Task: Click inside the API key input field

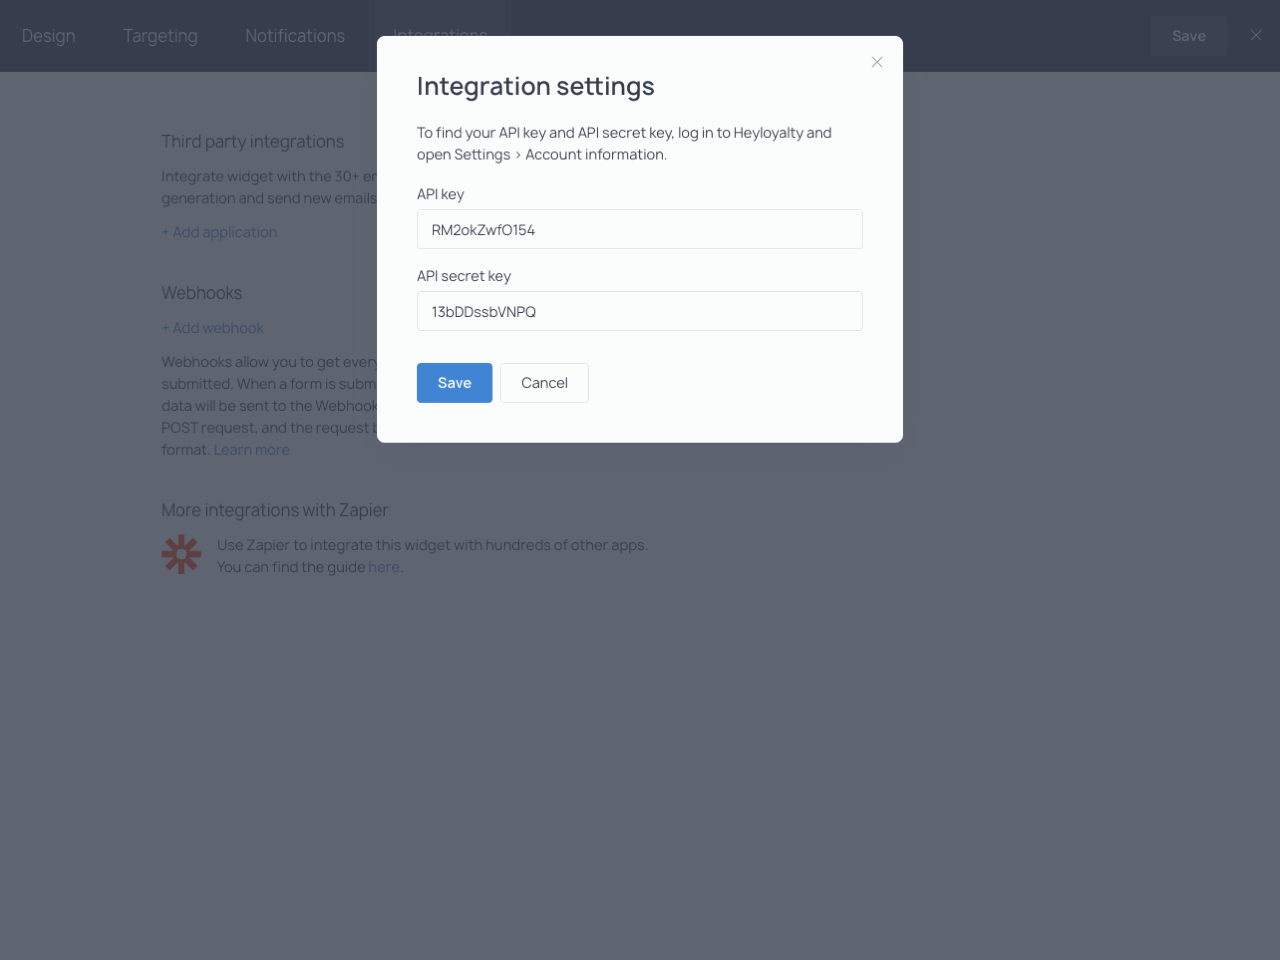Action: tap(639, 229)
